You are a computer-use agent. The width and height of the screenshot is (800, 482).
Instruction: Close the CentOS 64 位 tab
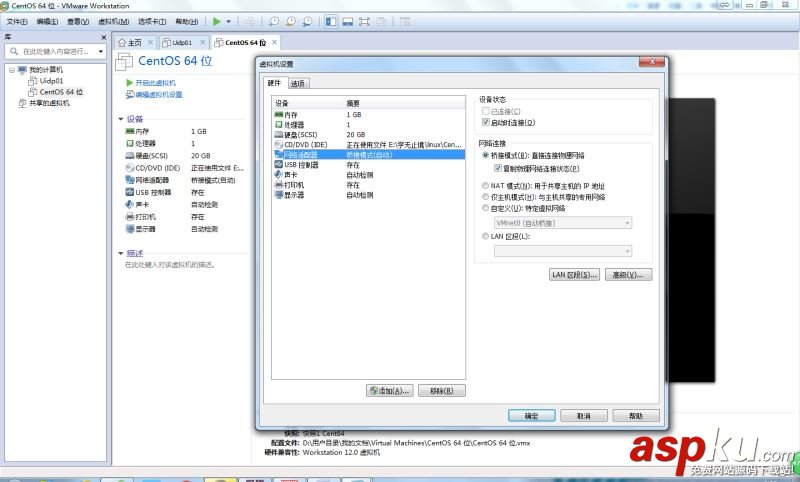274,42
